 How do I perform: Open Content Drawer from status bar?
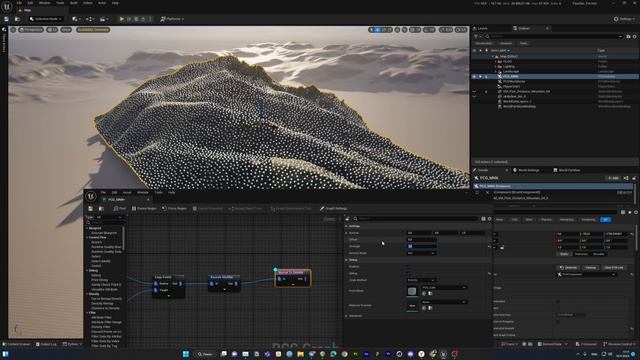coord(16,344)
